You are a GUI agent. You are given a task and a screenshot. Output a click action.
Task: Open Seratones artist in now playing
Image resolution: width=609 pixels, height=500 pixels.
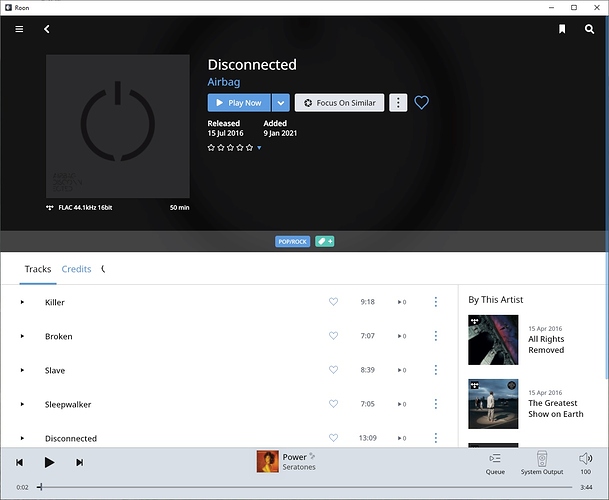299,467
